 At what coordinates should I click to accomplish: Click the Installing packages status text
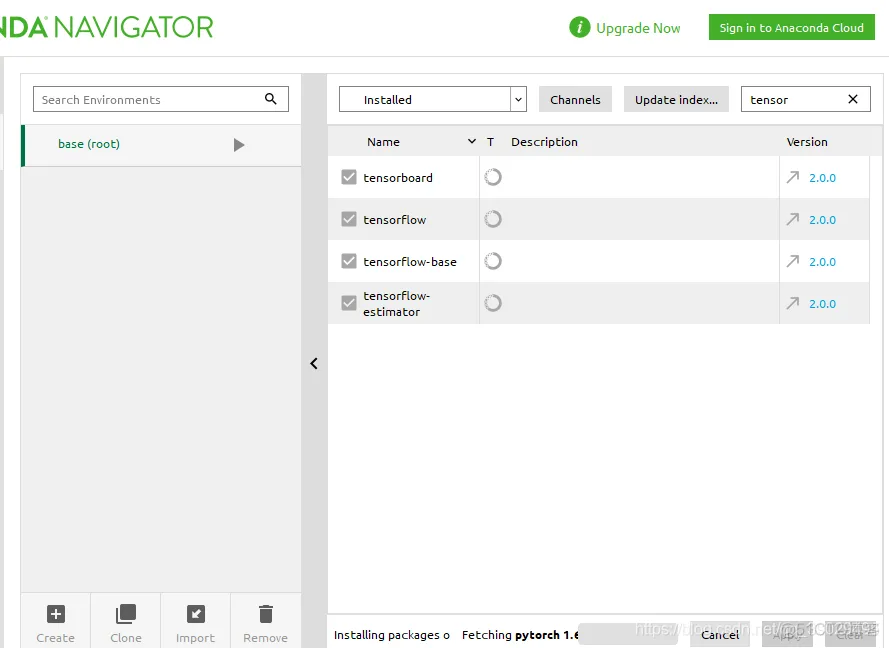[x=391, y=635]
